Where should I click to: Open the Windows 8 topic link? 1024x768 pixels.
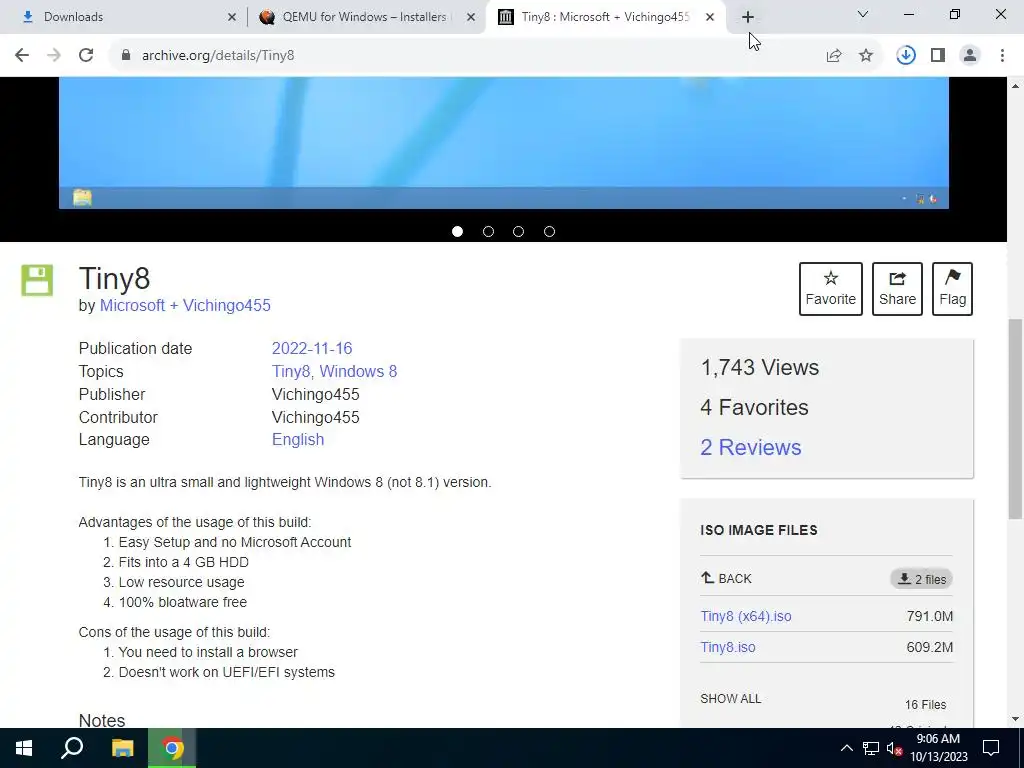(358, 371)
